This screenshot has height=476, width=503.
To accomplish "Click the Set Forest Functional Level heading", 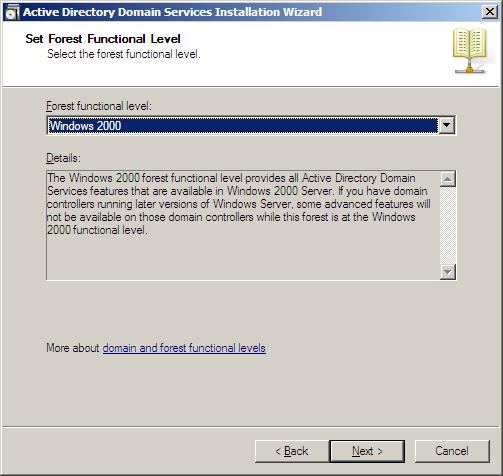I will click(x=103, y=39).
